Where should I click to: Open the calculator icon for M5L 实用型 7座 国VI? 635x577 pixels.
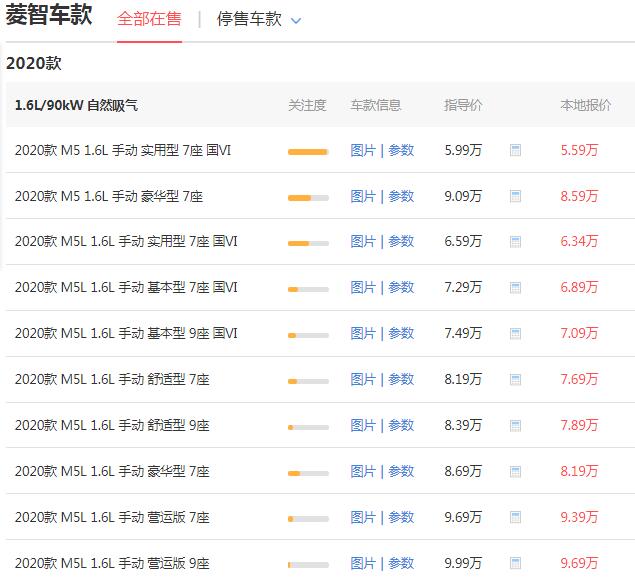[x=515, y=242]
